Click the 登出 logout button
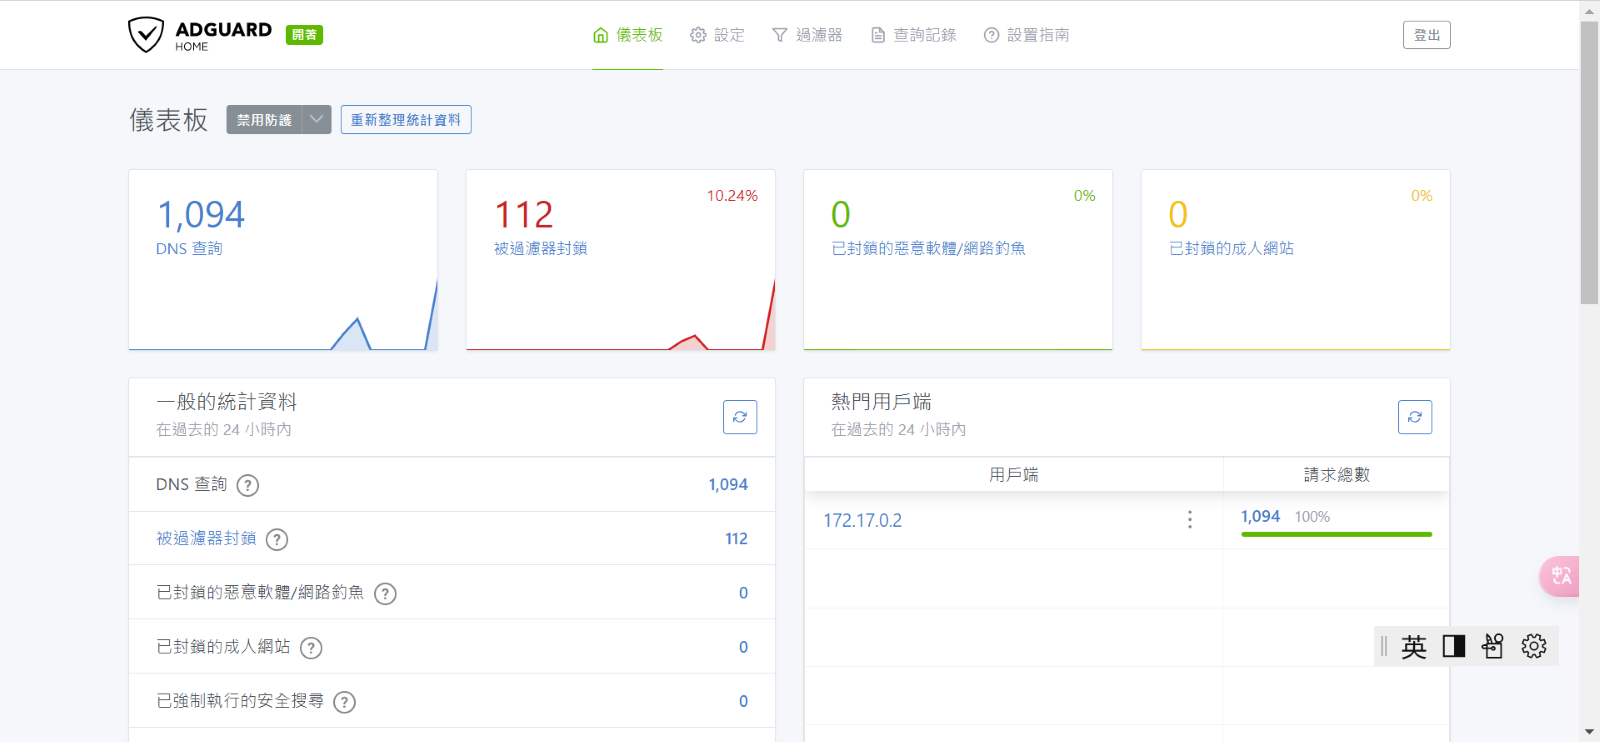This screenshot has width=1600, height=742. coord(1426,35)
